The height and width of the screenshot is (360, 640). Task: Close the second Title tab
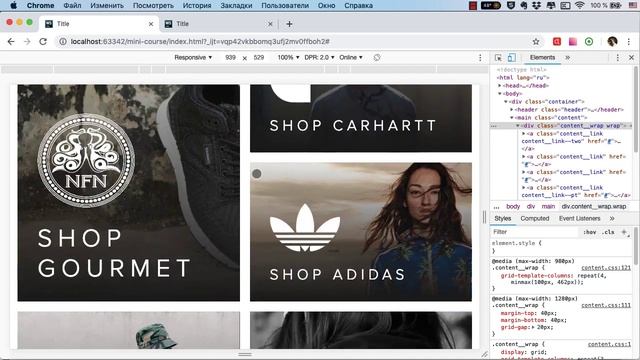[270, 24]
